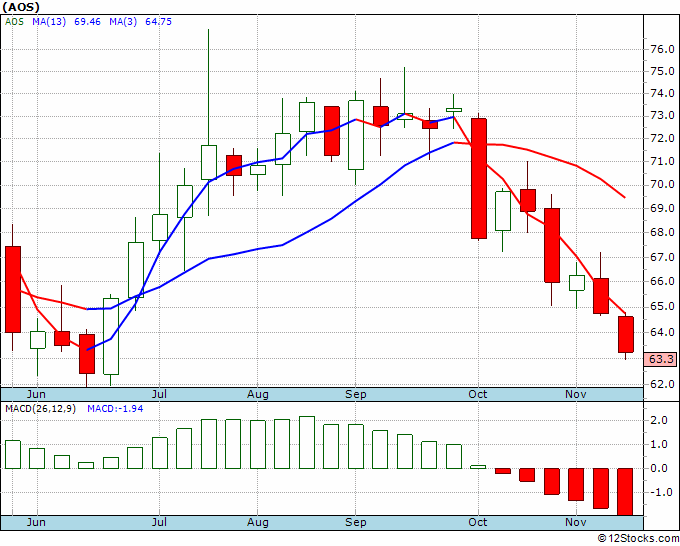Image resolution: width=680 pixels, height=546 pixels.
Task: Select Aug on the price chart time axis
Action: [x=258, y=394]
